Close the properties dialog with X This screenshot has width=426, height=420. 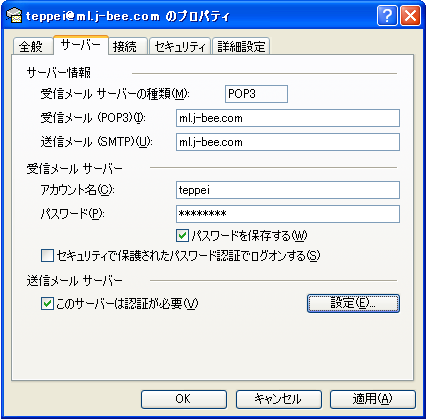click(x=410, y=15)
